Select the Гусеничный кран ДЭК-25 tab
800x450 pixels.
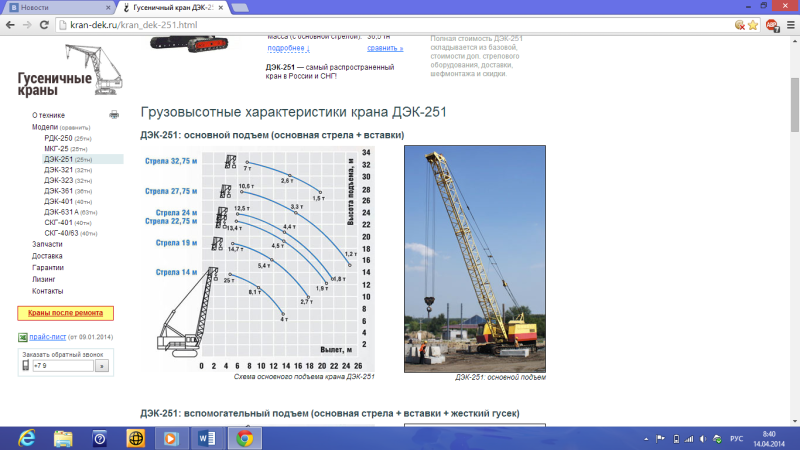[x=172, y=8]
